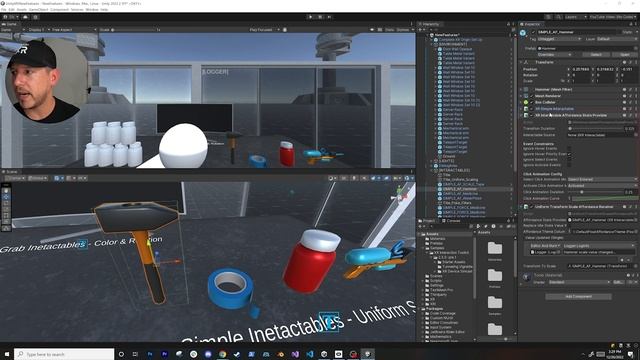Select the Assets root folder in Project
Screen dimensions: 640x360
point(432,234)
